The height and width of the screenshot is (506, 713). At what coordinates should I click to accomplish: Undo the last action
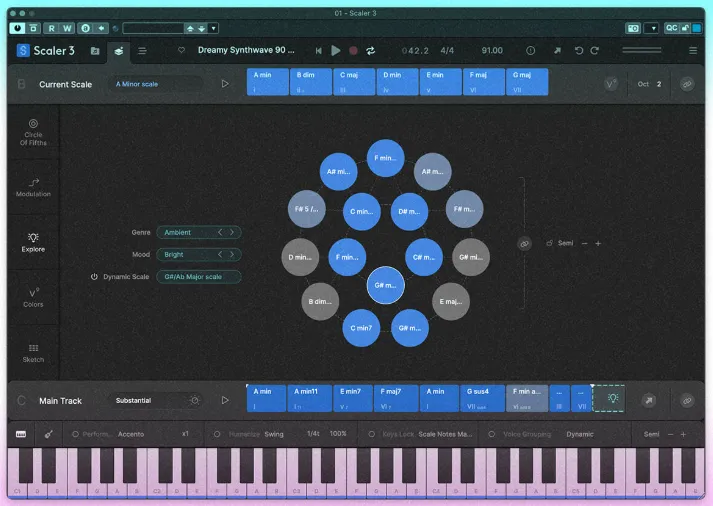coord(578,50)
